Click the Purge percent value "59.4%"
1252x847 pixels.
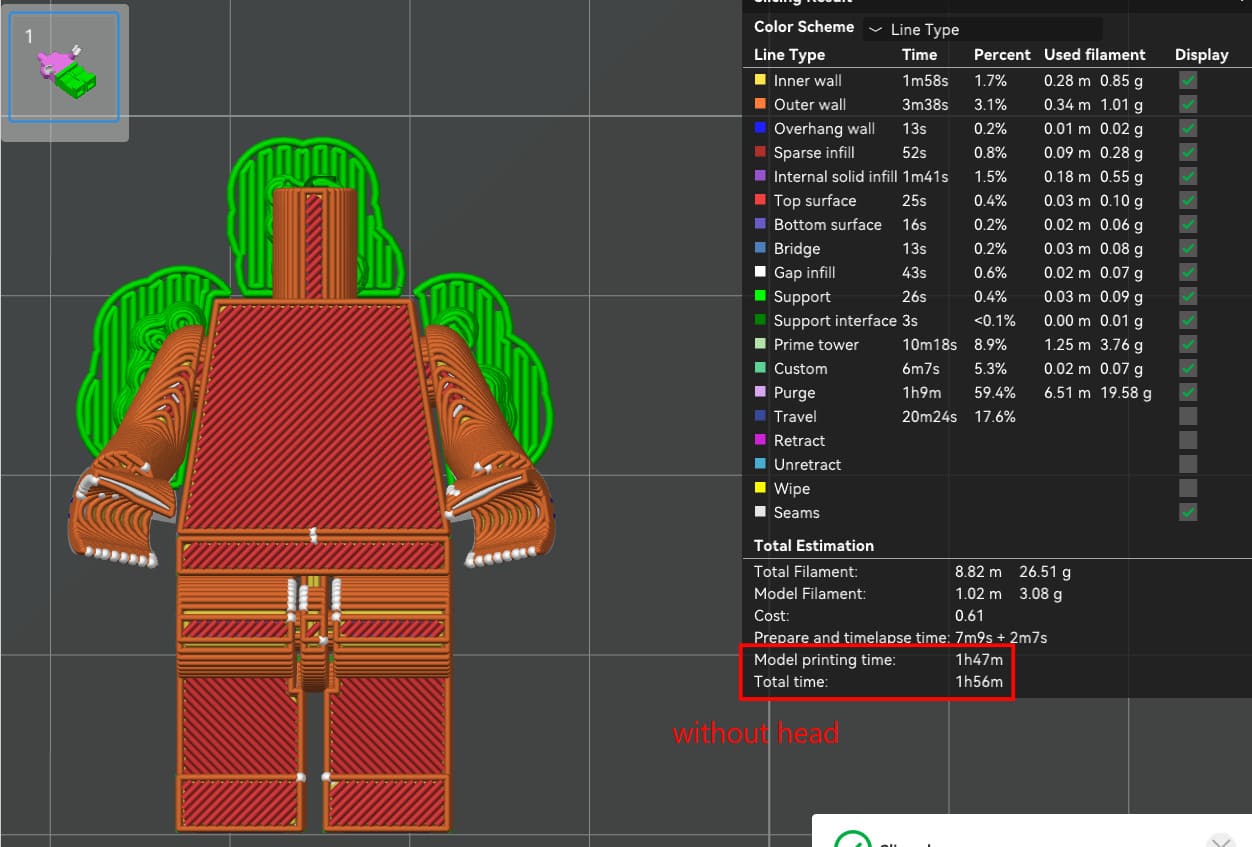pos(995,392)
